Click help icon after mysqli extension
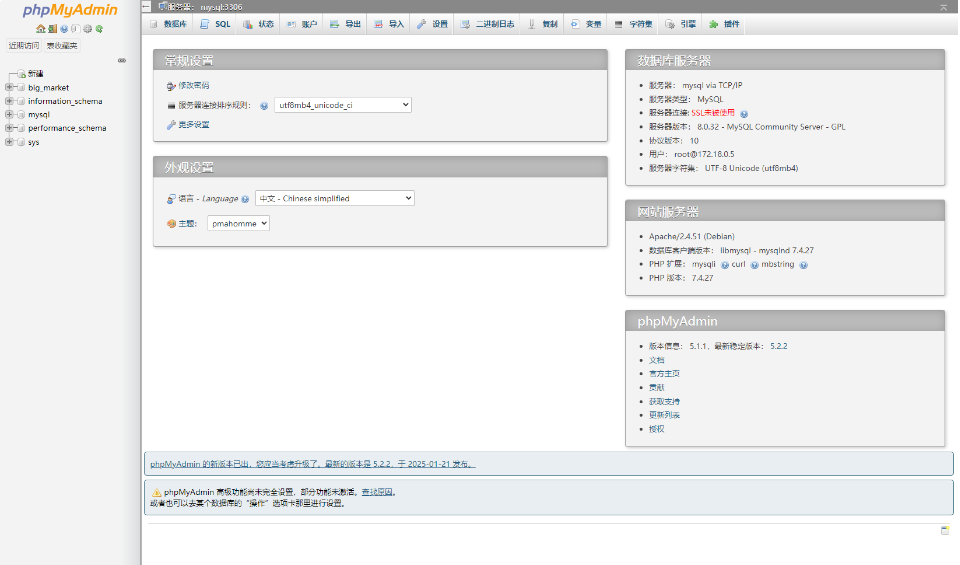Viewport: 960px width, 565px height. (725, 265)
